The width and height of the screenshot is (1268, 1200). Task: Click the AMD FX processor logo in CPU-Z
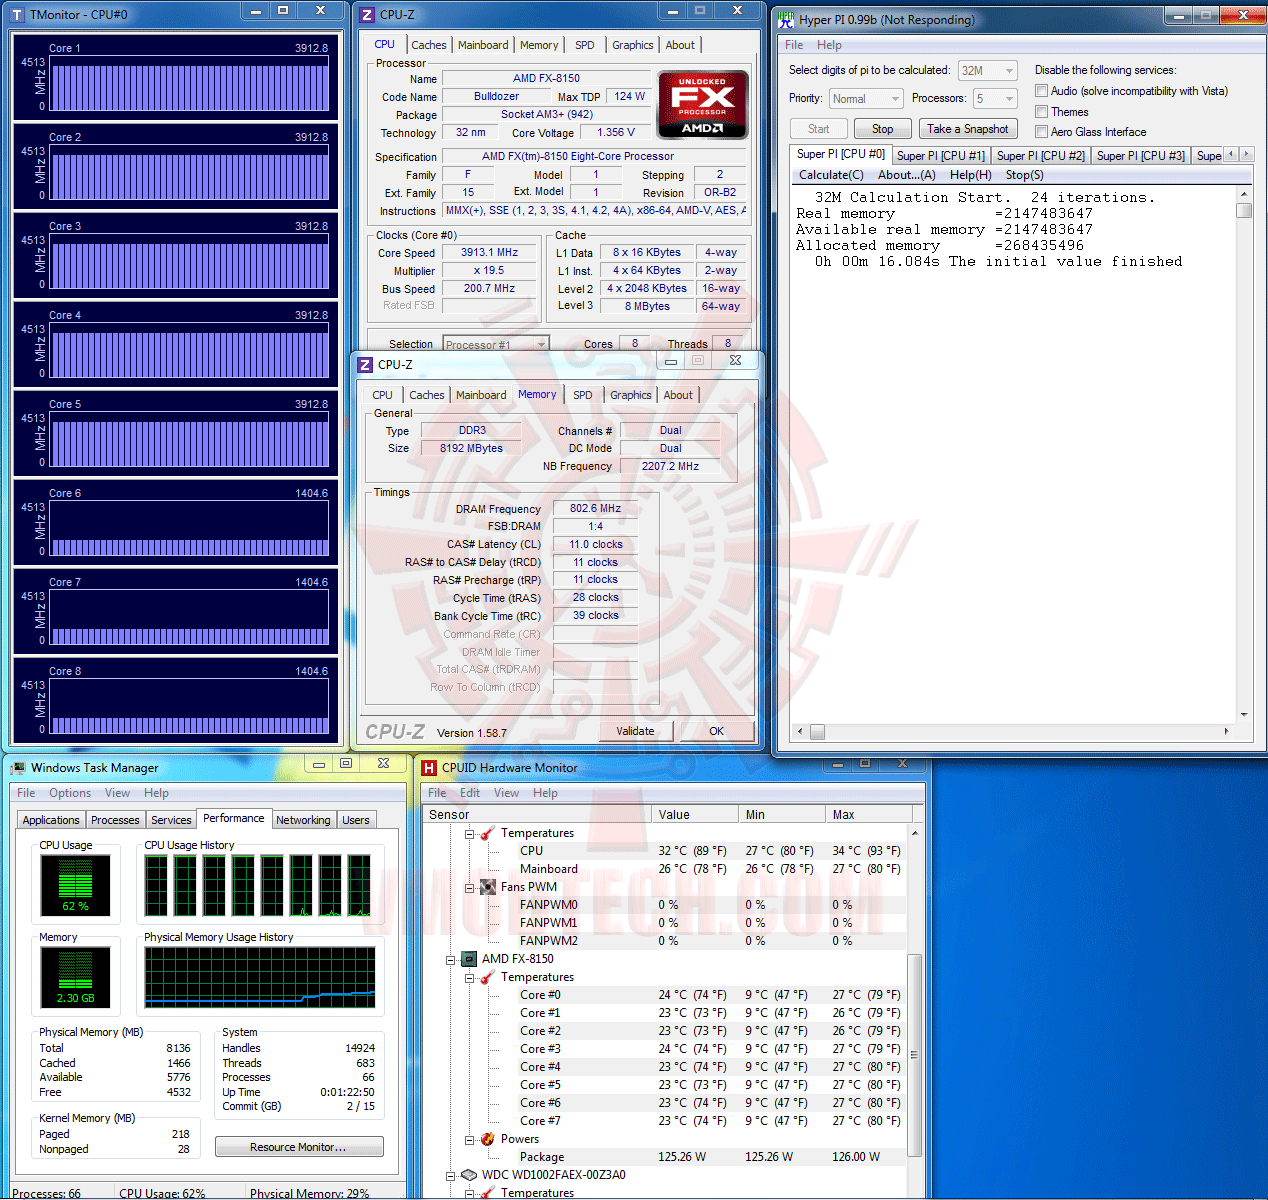pyautogui.click(x=703, y=104)
